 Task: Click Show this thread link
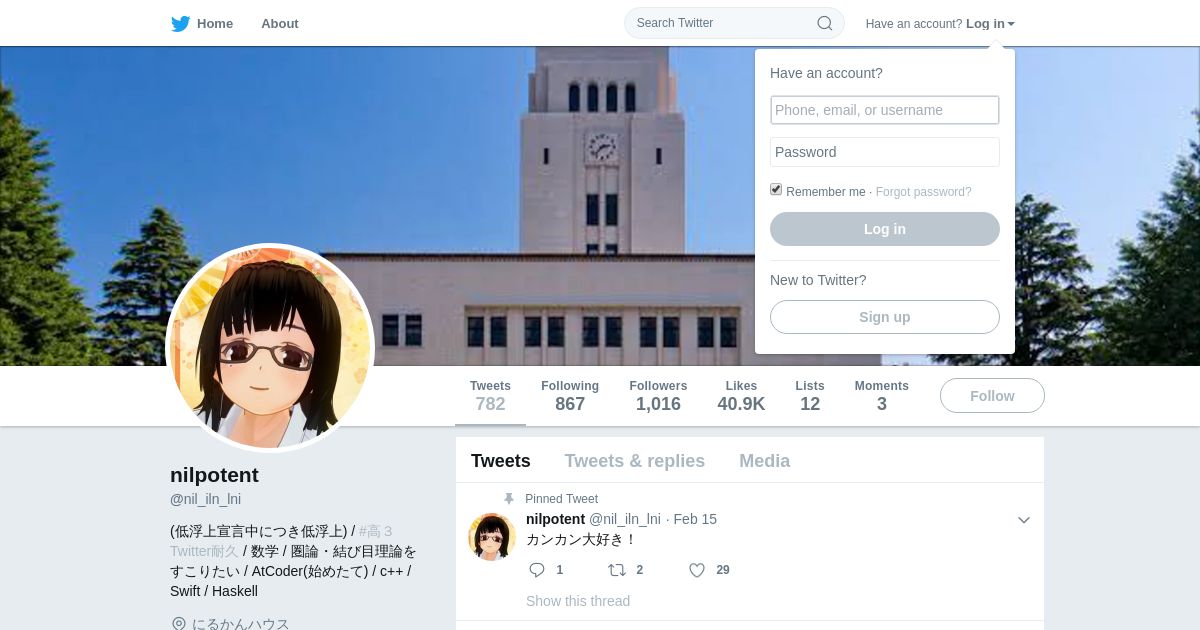click(578, 601)
